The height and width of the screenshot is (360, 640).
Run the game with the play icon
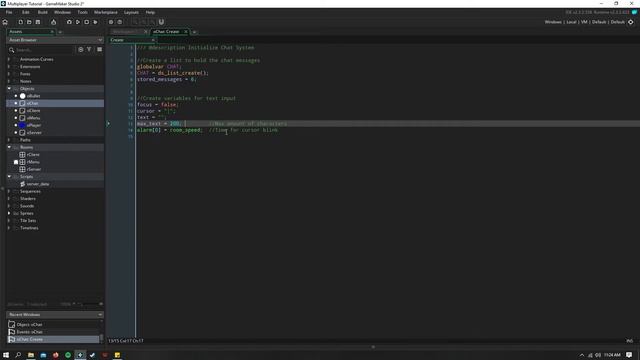pos(78,22)
